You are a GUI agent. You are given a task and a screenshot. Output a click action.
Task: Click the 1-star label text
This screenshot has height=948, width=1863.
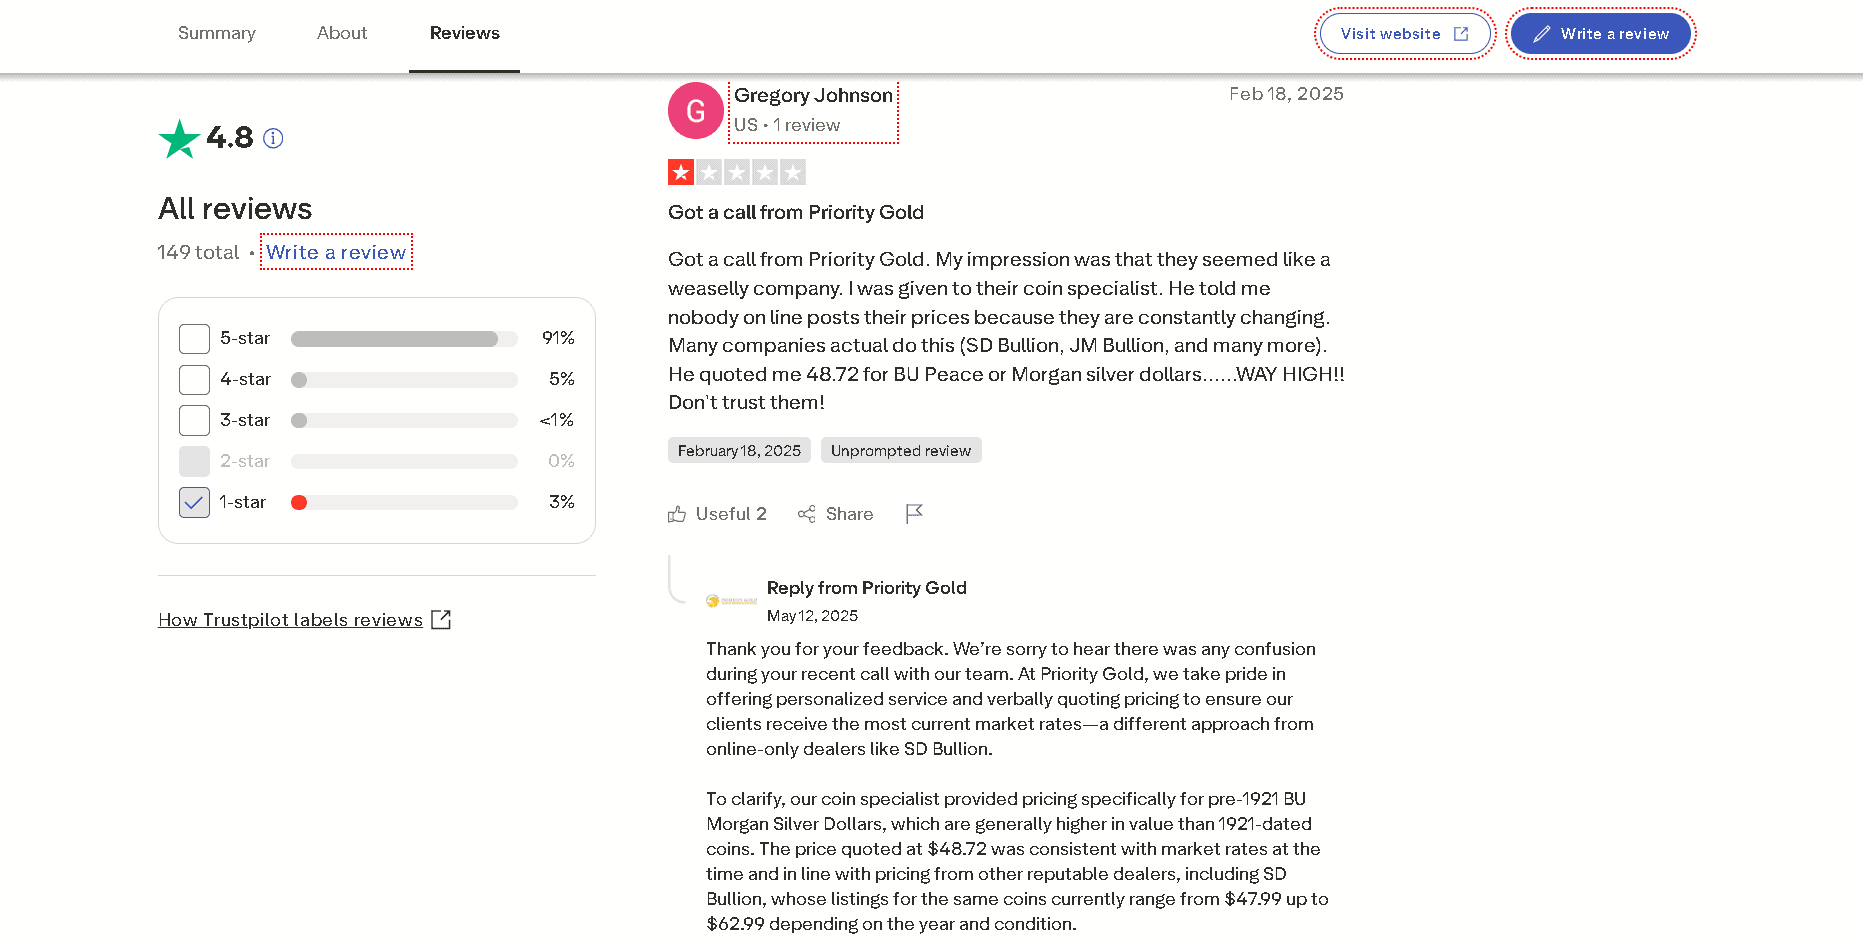[x=243, y=502]
